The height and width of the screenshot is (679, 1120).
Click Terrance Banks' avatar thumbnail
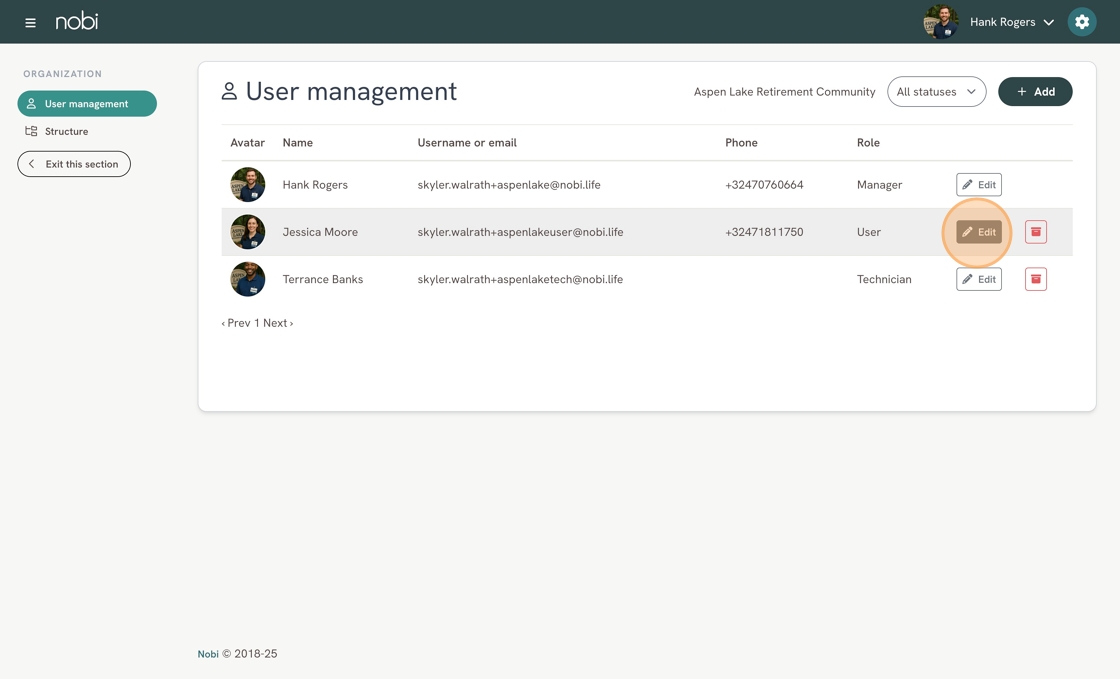(x=248, y=279)
